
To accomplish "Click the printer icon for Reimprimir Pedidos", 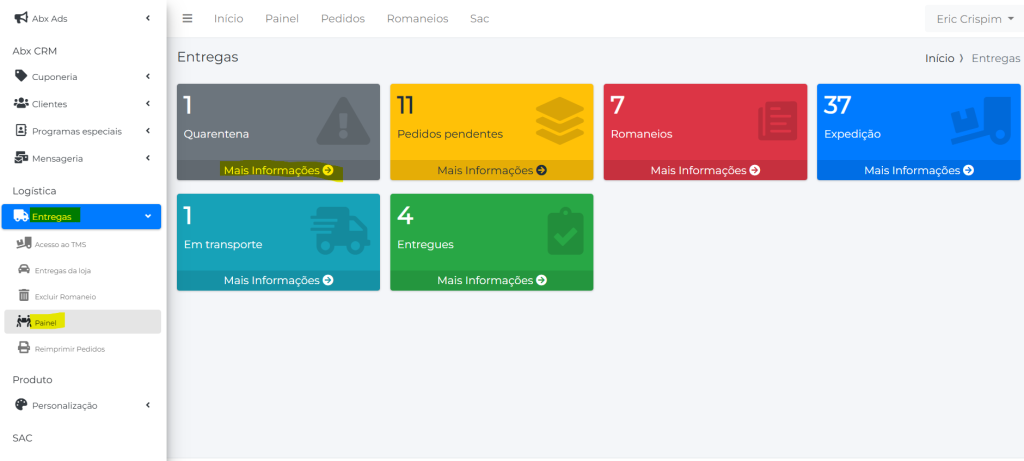I will pyautogui.click(x=24, y=348).
